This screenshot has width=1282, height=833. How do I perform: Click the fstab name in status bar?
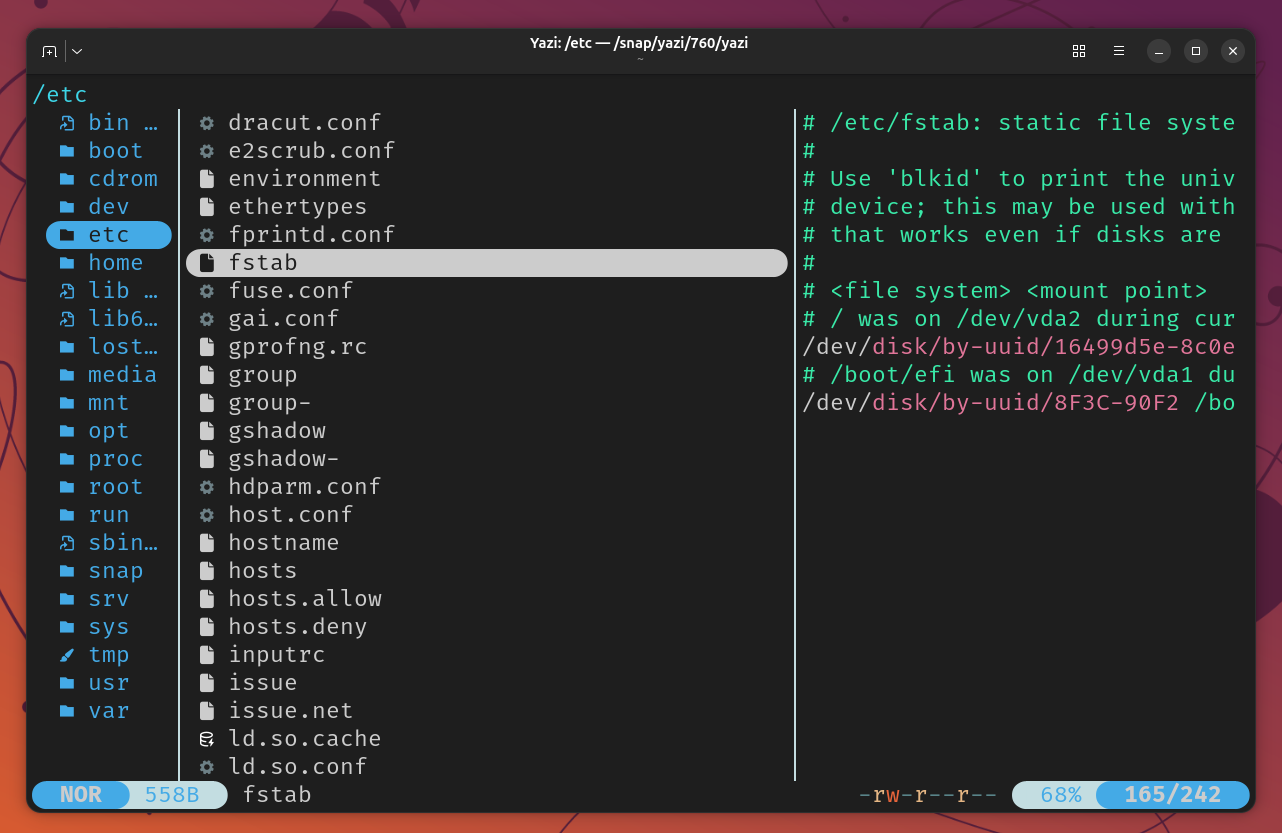pyautogui.click(x=277, y=795)
